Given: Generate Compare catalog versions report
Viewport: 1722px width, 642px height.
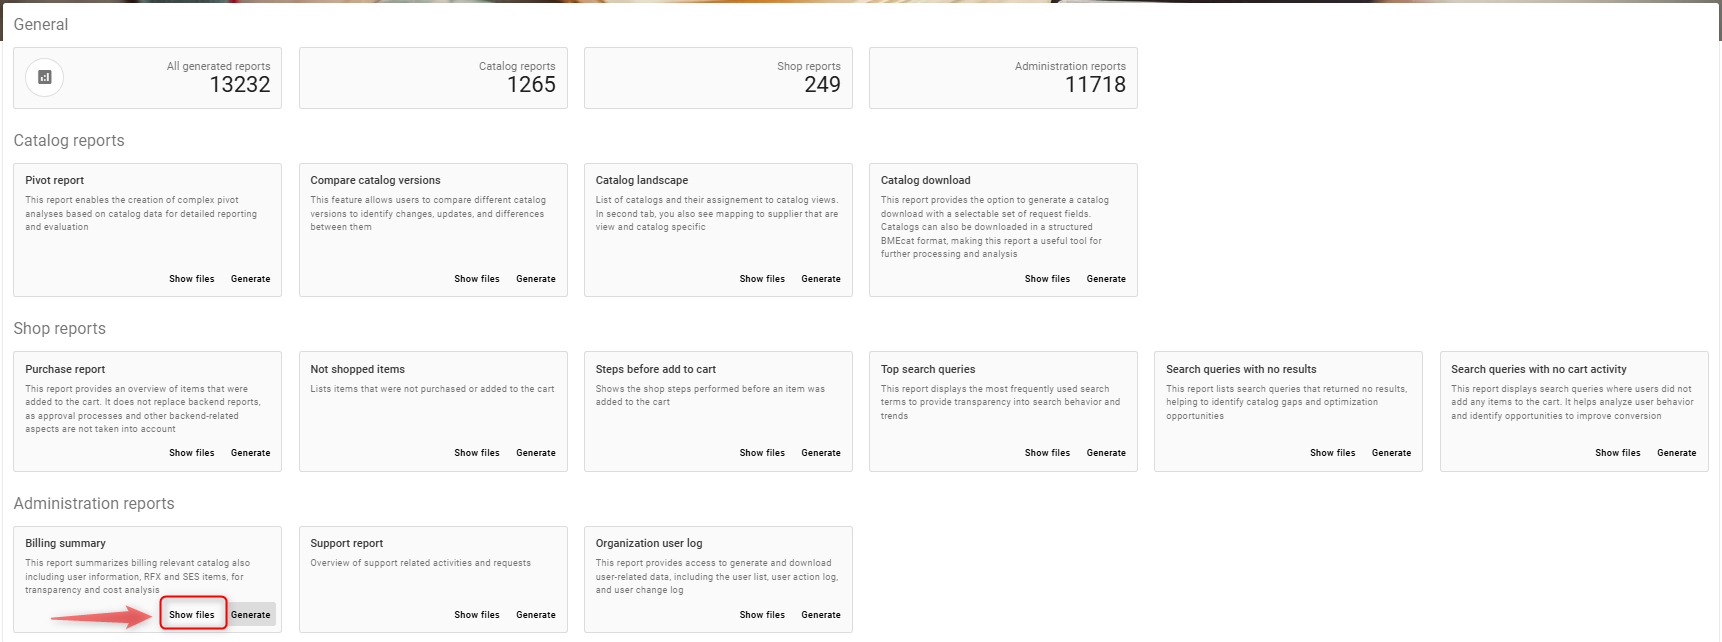Looking at the screenshot, I should (536, 279).
